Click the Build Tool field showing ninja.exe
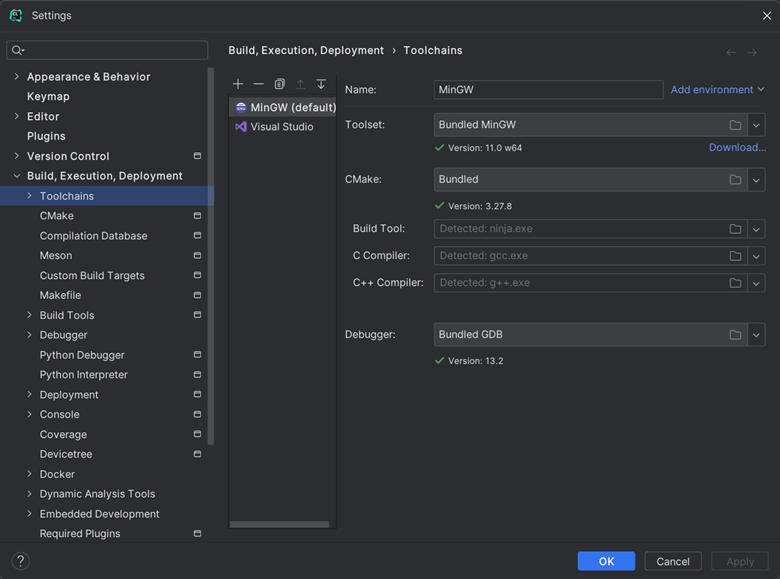The height and width of the screenshot is (579, 780). (x=590, y=229)
